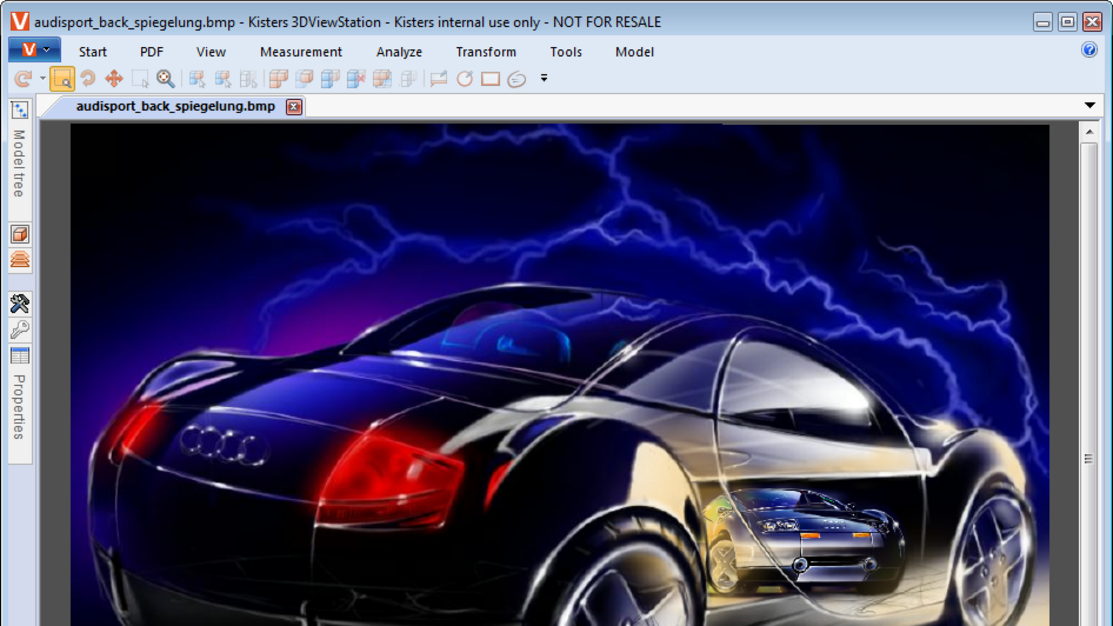Screen dimensions: 1113x626
Task: Close the 3DViewStation window
Action: [1092, 22]
